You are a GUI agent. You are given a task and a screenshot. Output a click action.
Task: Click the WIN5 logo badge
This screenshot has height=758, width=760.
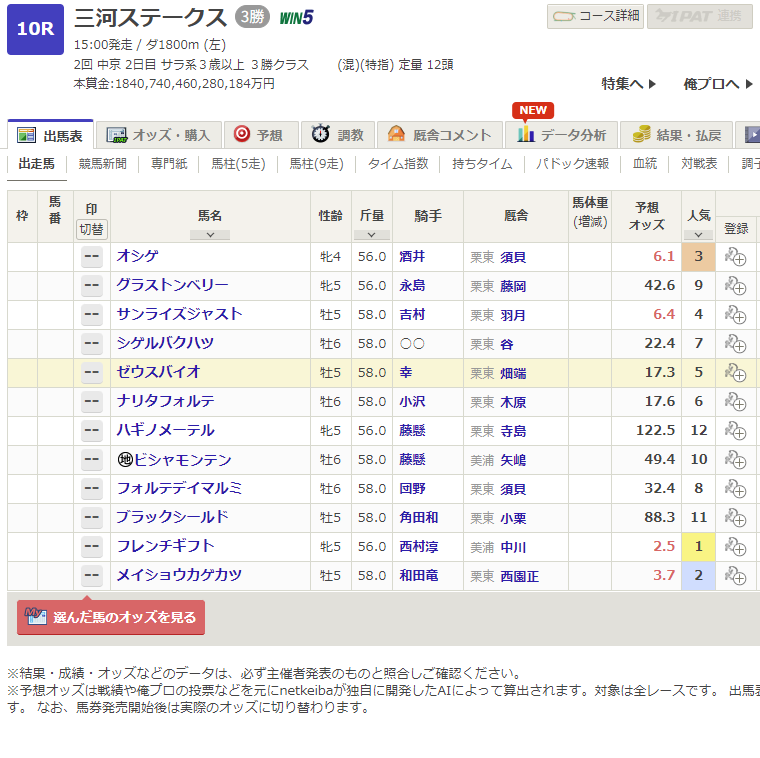(x=296, y=17)
